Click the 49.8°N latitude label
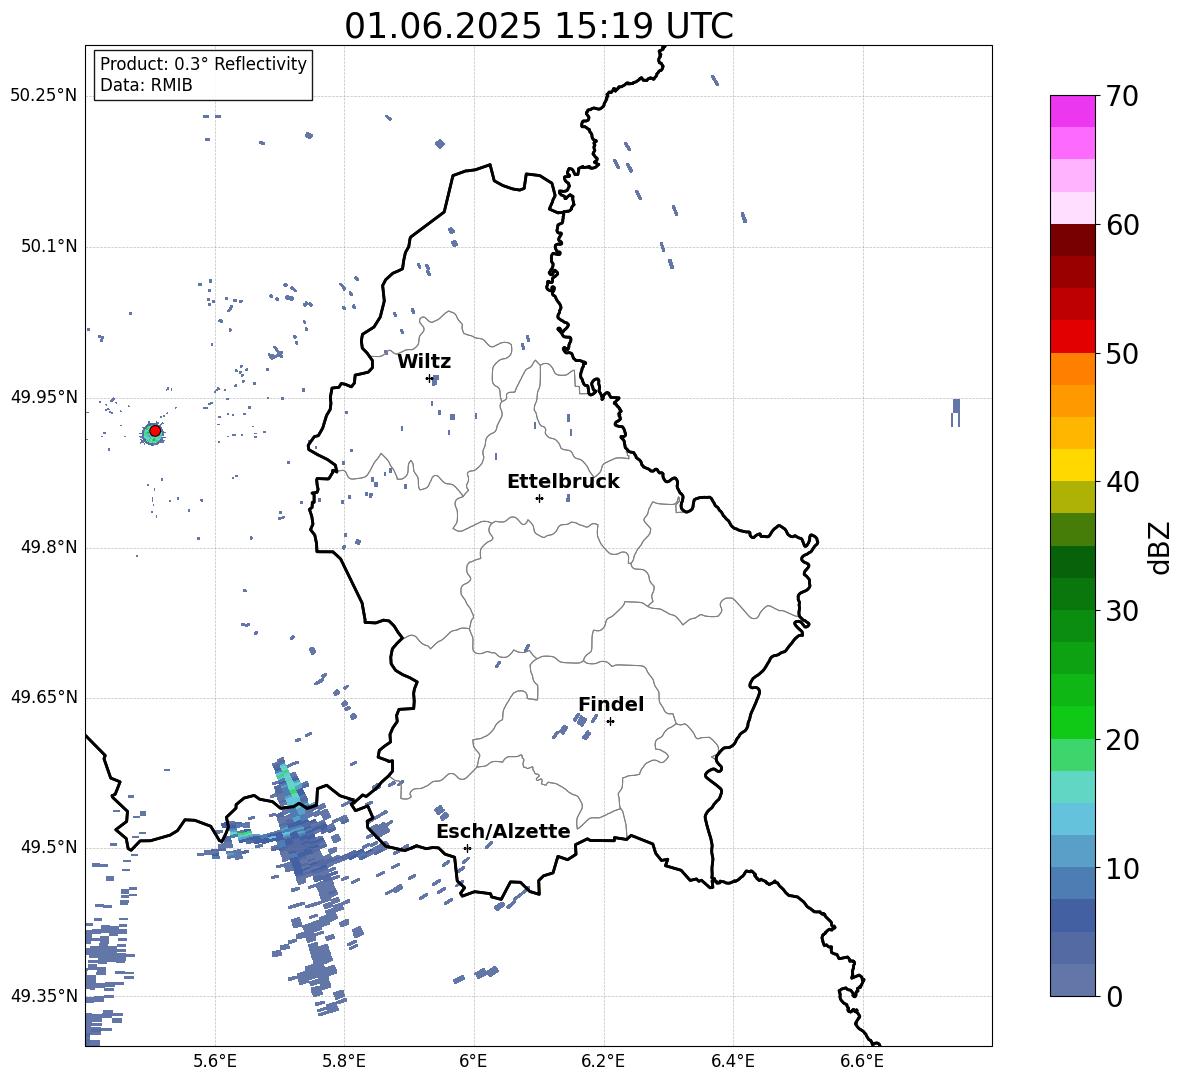1184x1081 pixels. [48, 547]
